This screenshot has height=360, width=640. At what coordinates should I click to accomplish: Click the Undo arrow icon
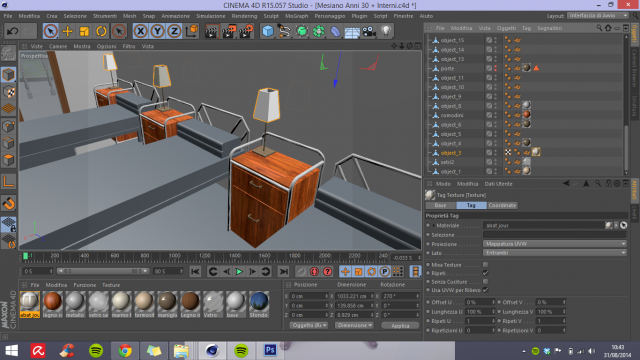(x=13, y=31)
